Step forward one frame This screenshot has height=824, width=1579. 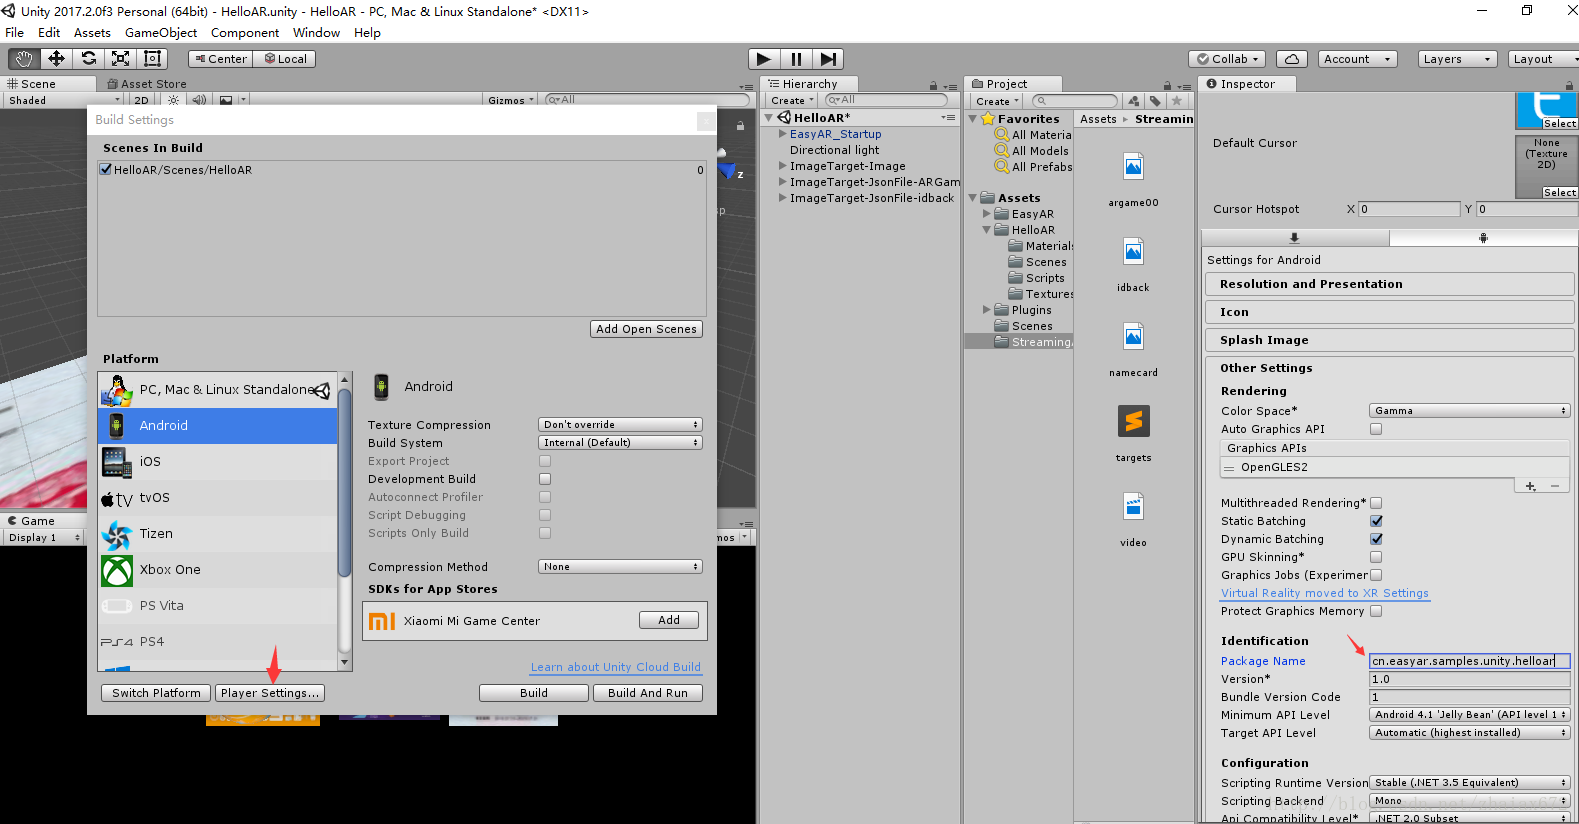coord(828,59)
